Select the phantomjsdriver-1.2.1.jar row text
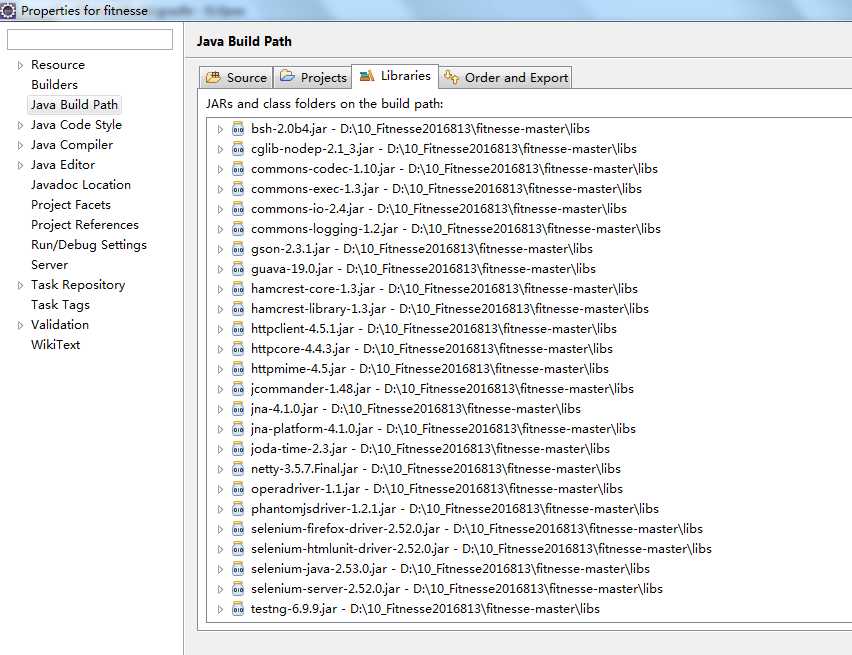852x655 pixels. click(x=455, y=509)
